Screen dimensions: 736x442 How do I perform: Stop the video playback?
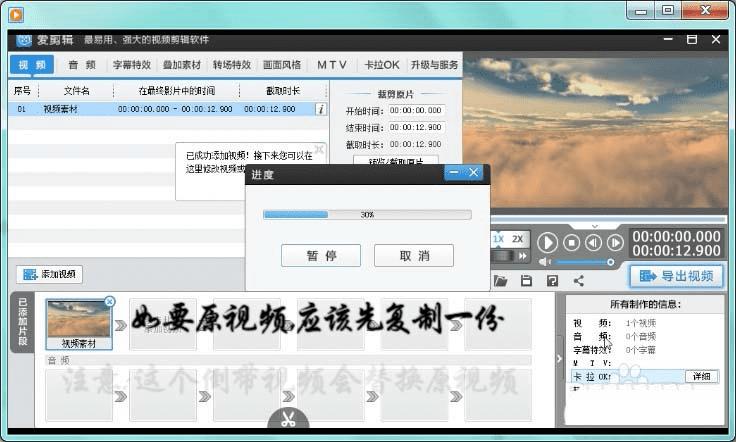(571, 243)
